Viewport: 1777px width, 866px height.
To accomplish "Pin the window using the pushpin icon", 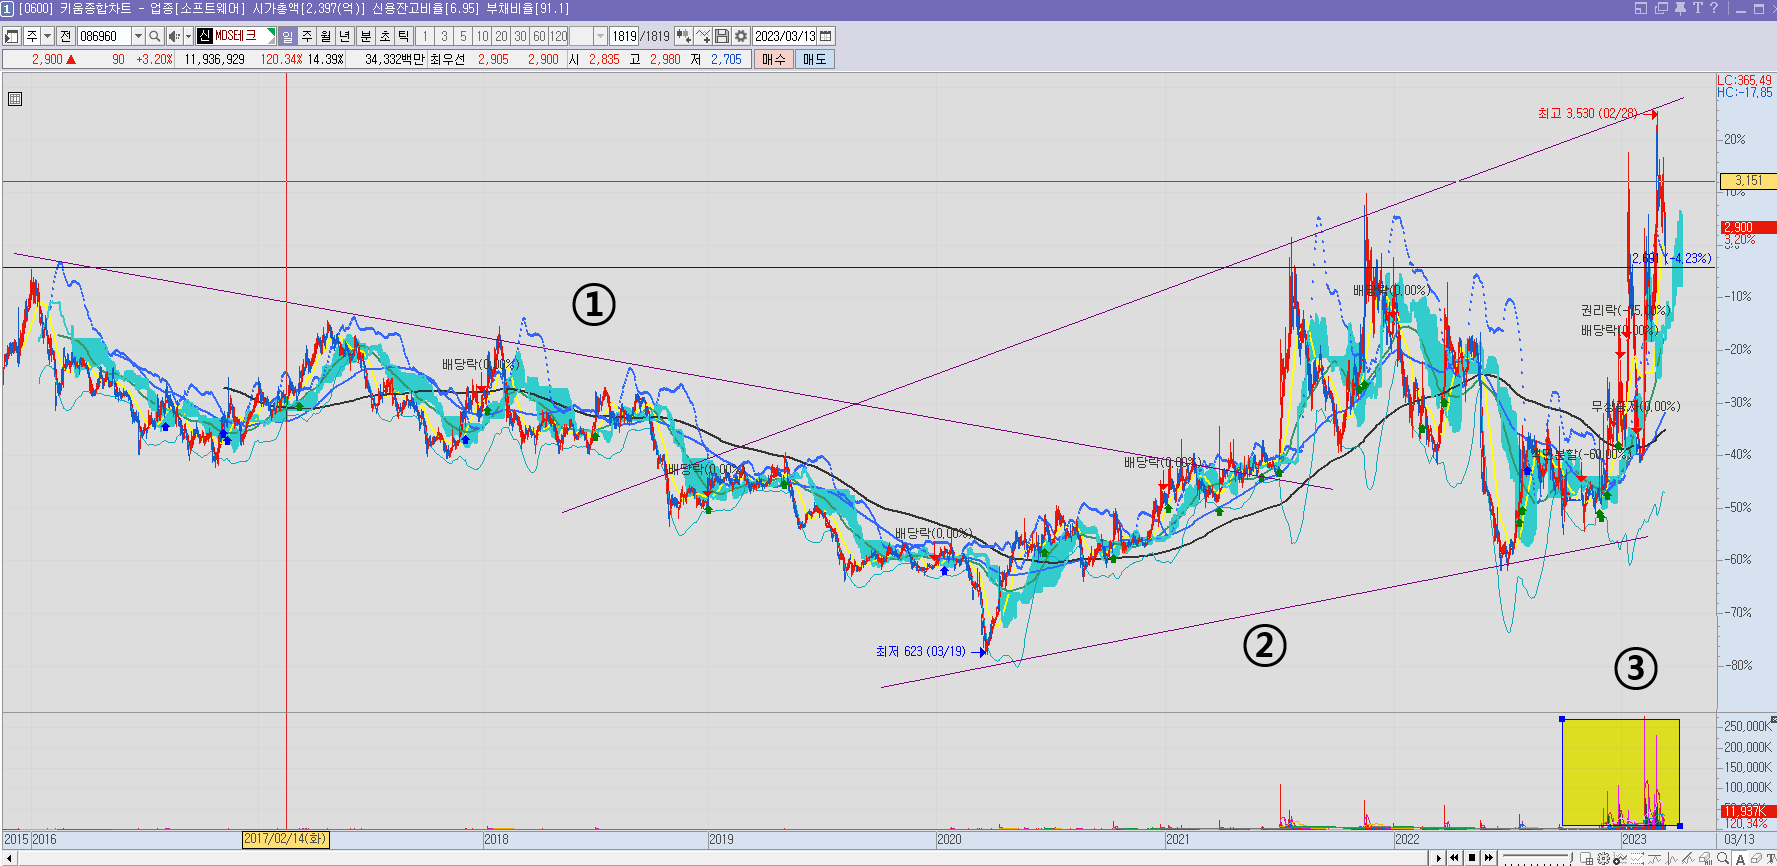I will pyautogui.click(x=1680, y=8).
